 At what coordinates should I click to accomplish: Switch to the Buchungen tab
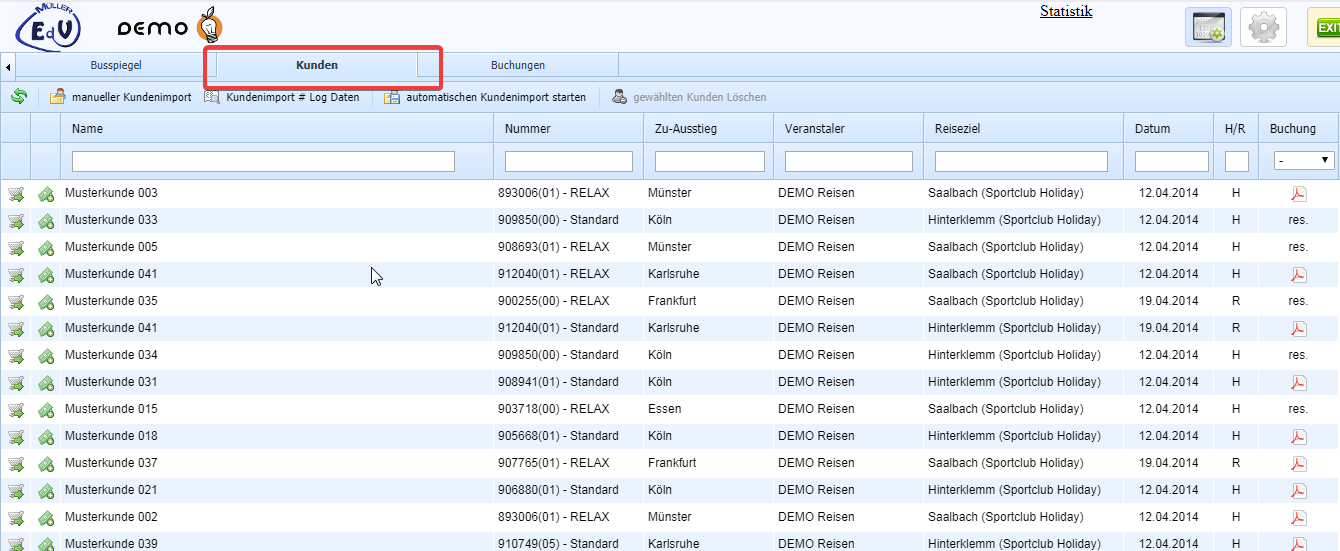pos(517,65)
